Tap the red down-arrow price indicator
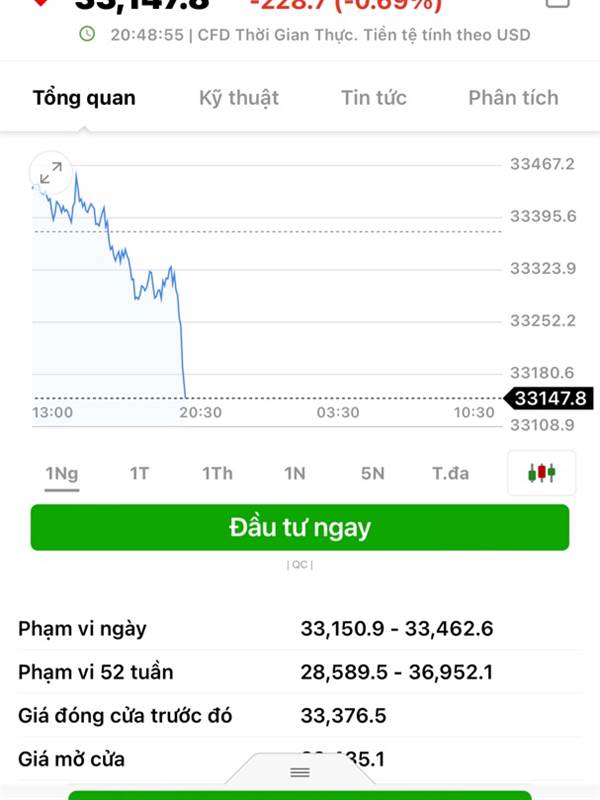The image size is (600, 800). coord(40,3)
